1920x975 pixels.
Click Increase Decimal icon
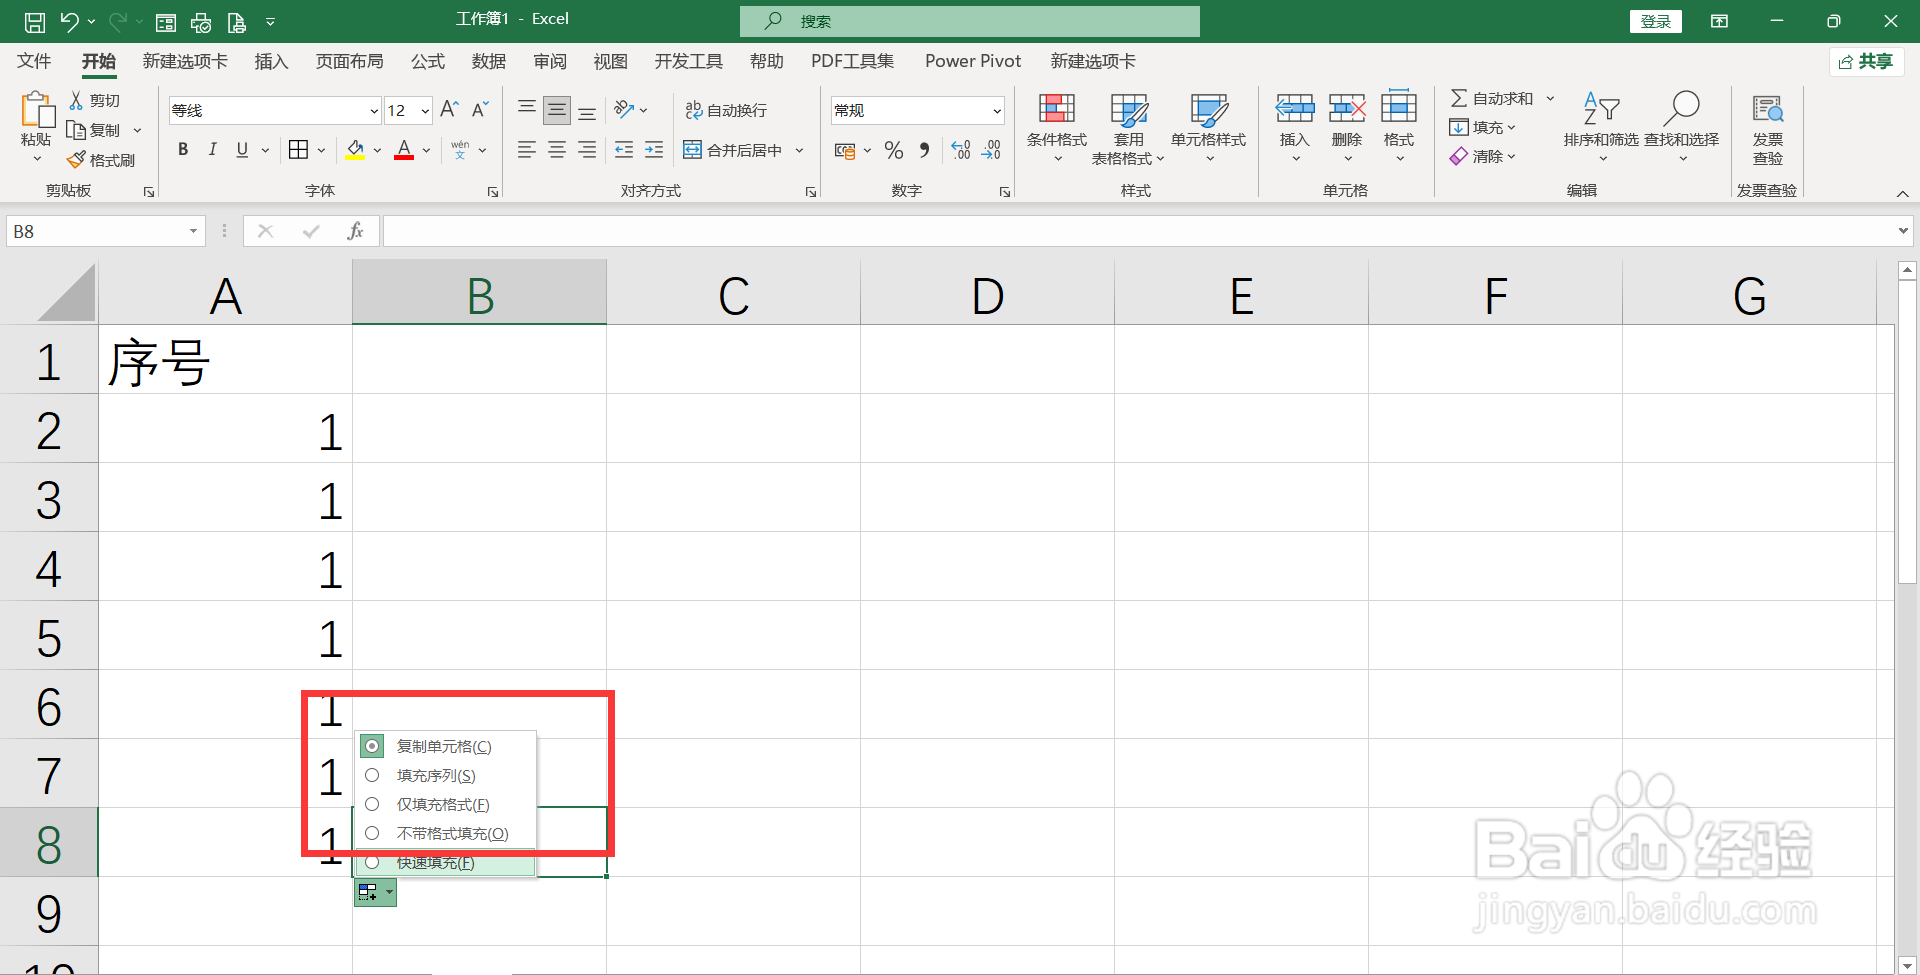pyautogui.click(x=961, y=150)
